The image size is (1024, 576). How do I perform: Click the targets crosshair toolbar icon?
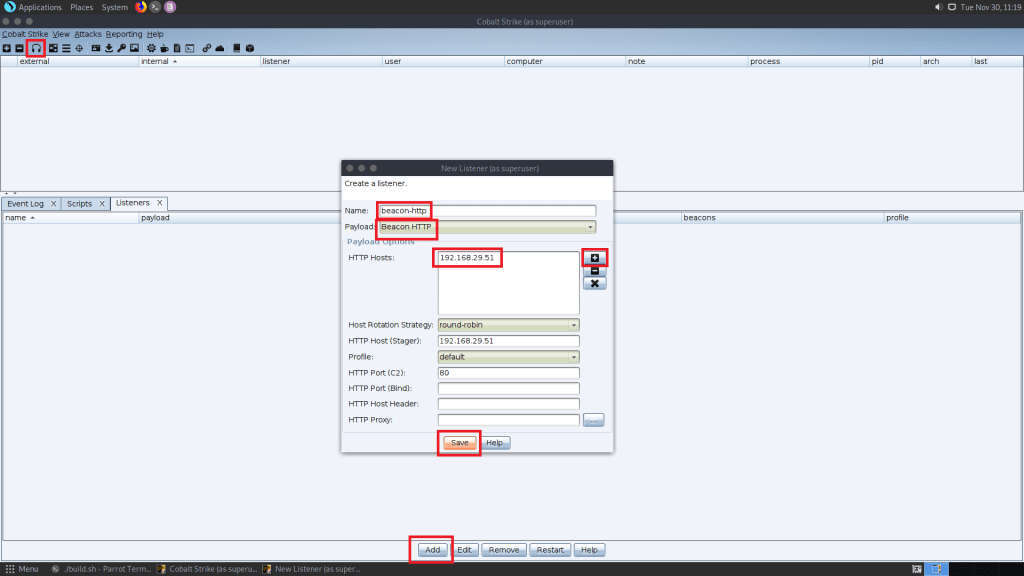[79, 48]
